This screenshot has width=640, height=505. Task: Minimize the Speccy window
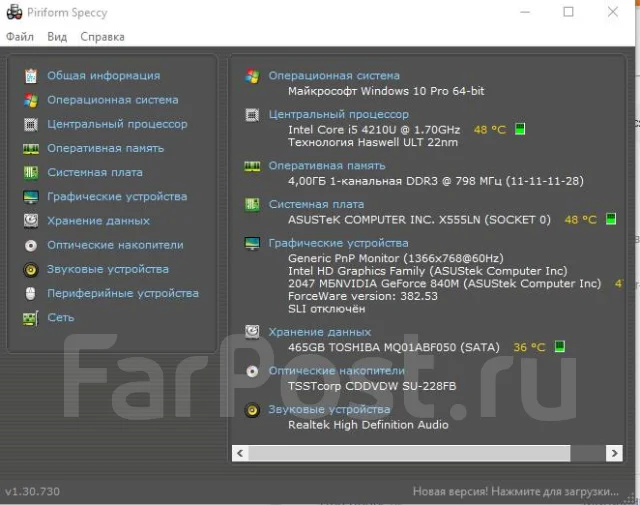point(525,12)
